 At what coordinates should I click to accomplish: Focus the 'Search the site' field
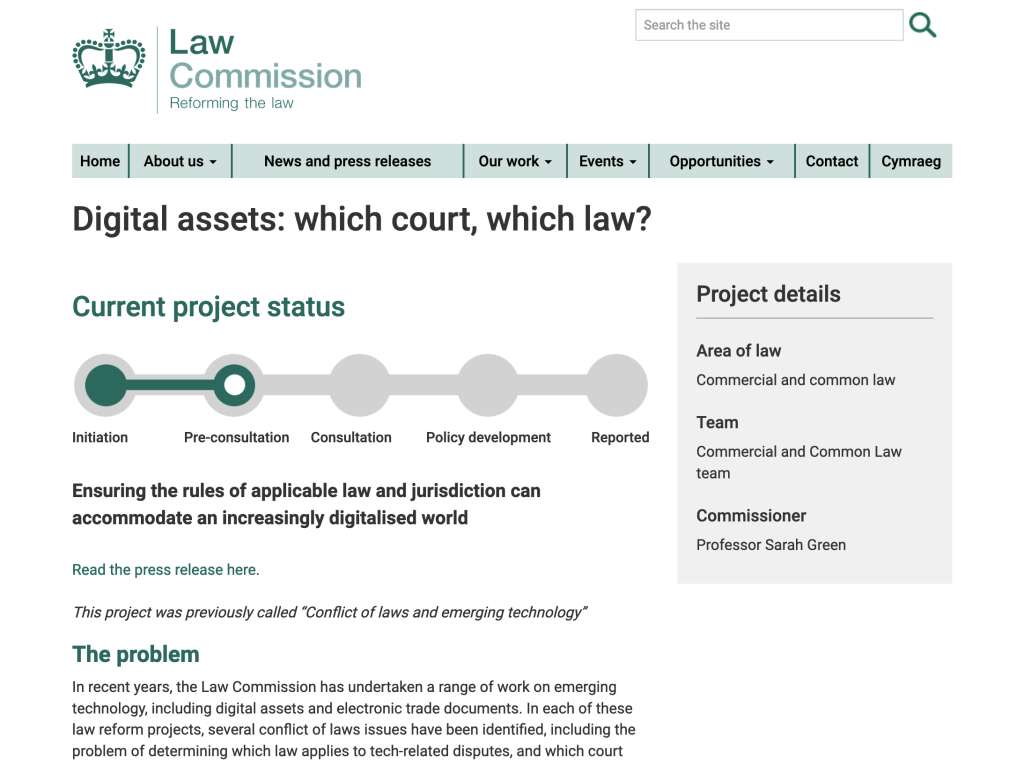(x=768, y=25)
